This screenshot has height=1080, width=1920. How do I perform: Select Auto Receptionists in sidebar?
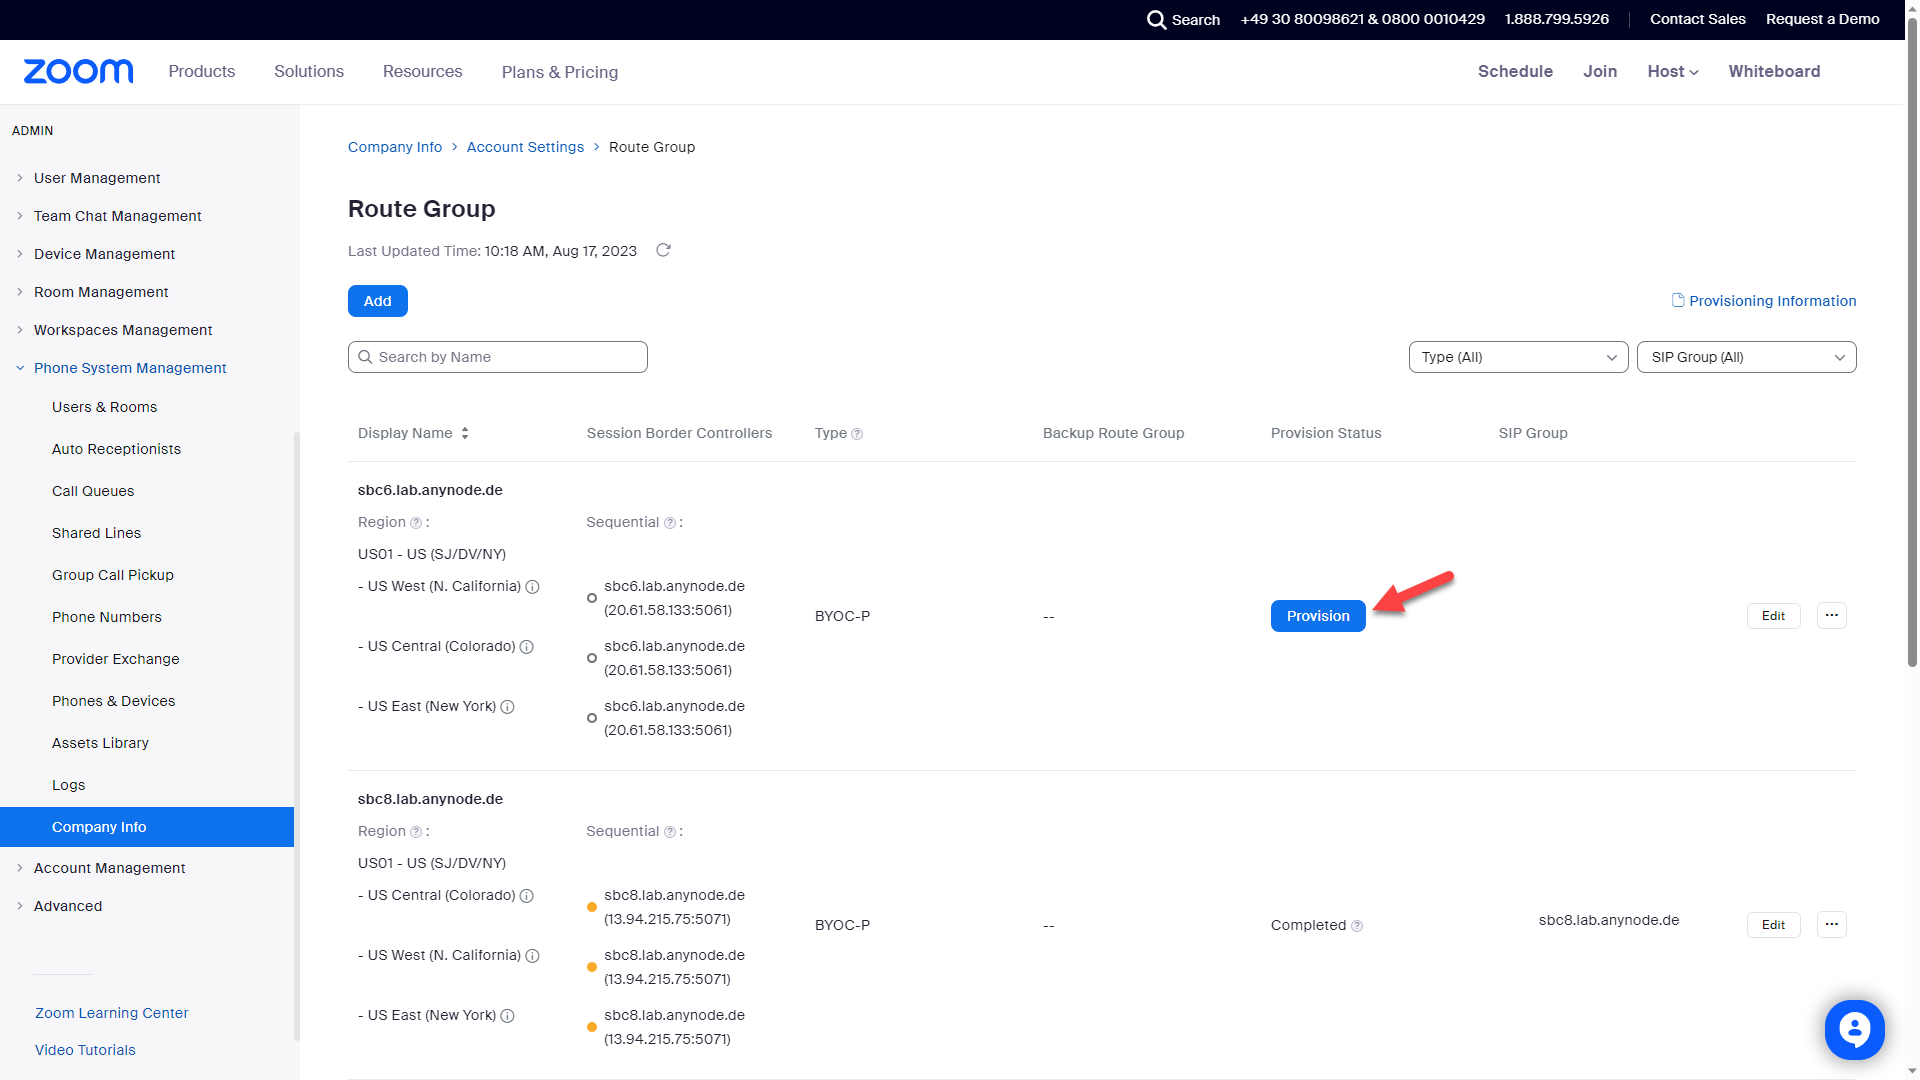tap(116, 449)
